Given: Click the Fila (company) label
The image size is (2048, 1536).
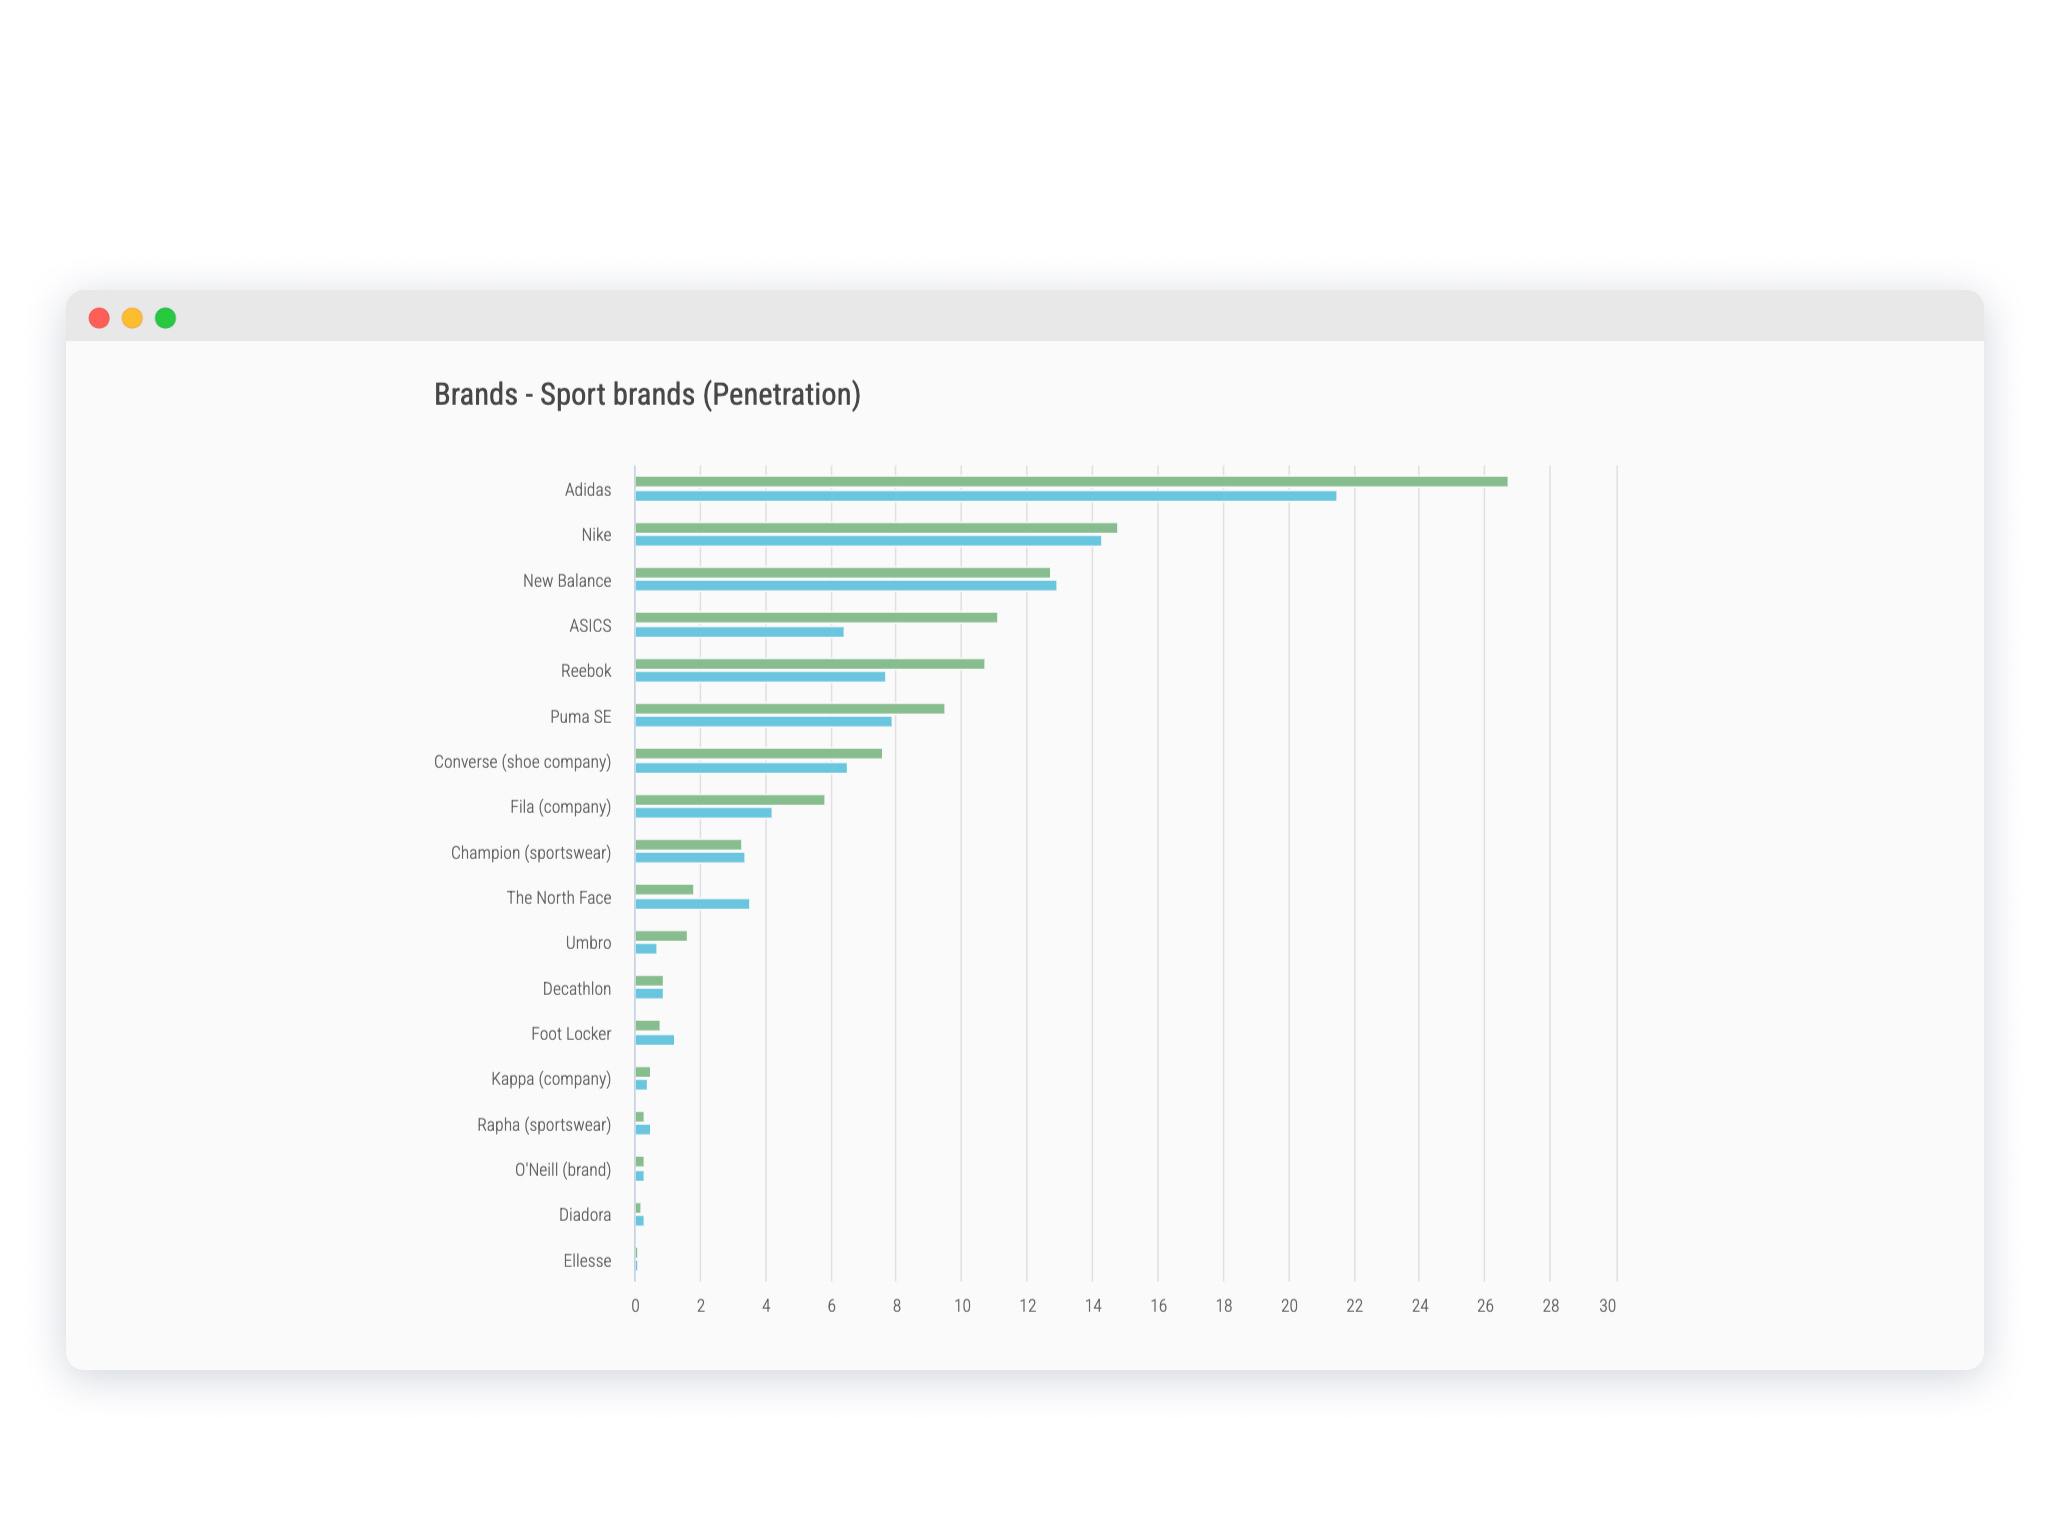Looking at the screenshot, I should (x=560, y=807).
